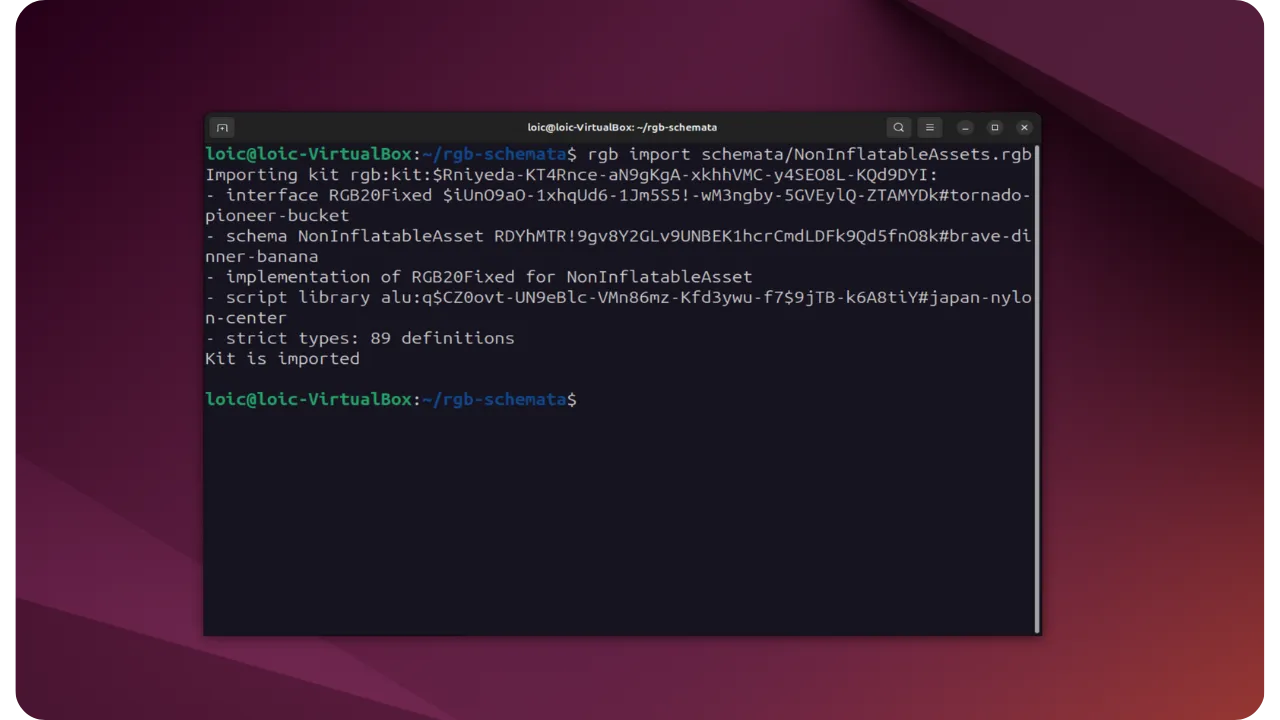Click the strict types: 89 definitions line

(x=360, y=338)
